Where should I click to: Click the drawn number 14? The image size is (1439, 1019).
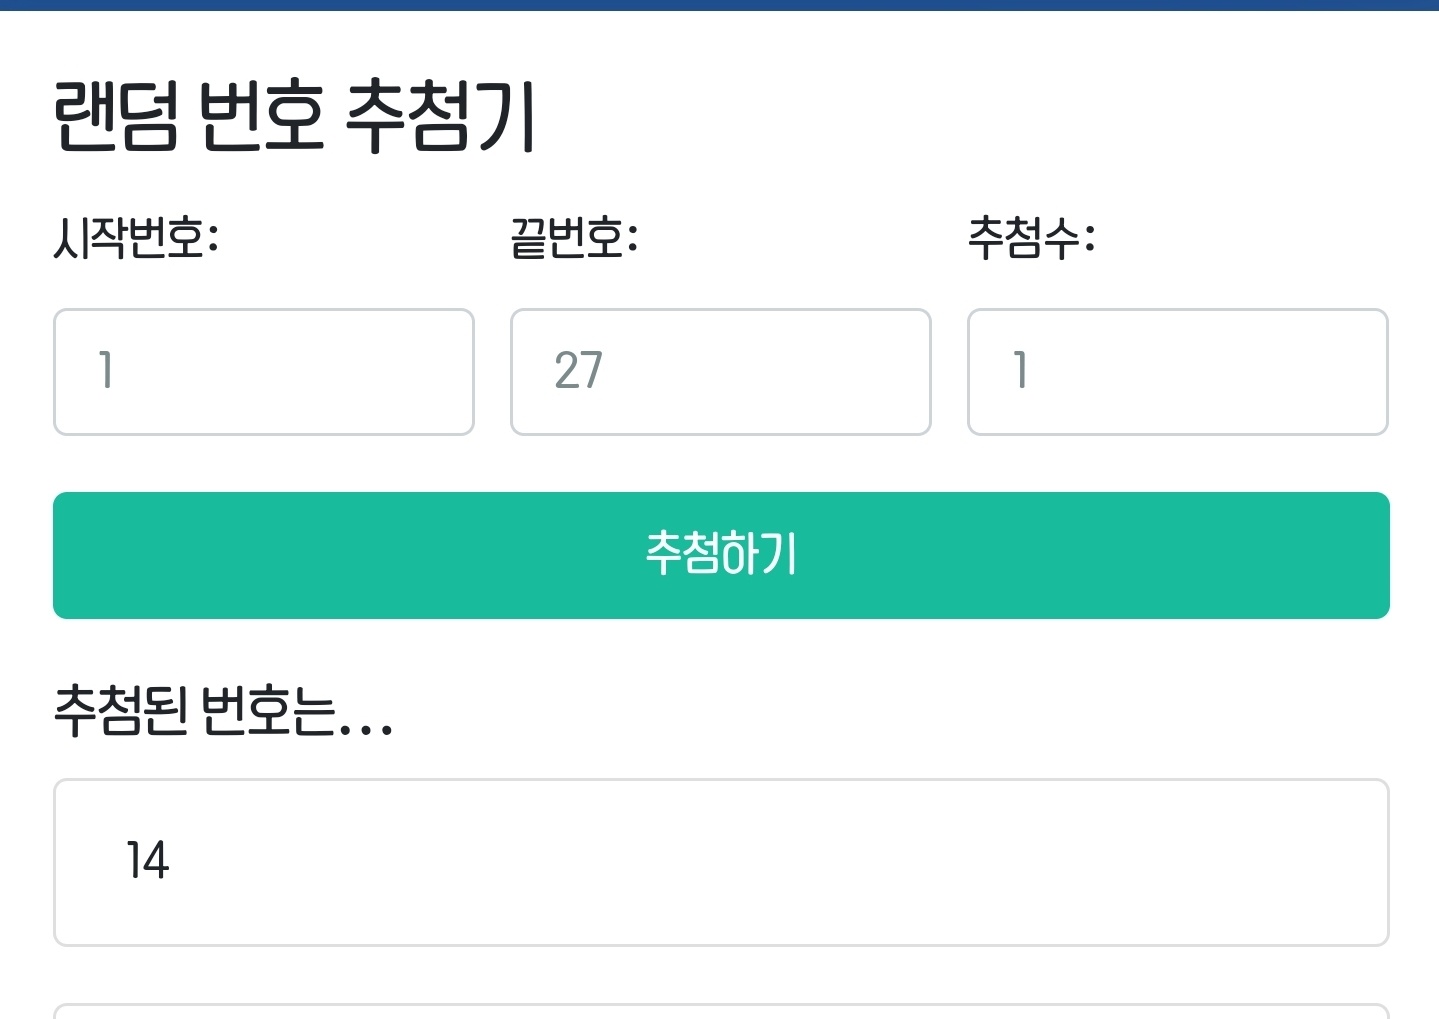pos(147,861)
